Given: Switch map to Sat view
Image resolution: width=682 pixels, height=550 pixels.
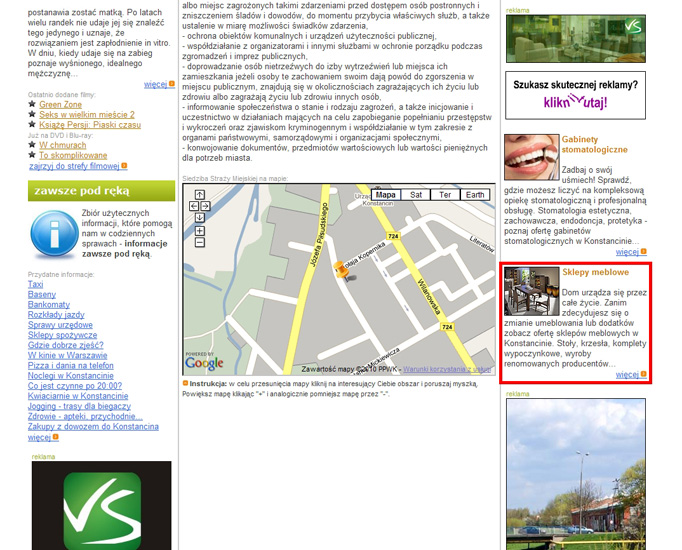Looking at the screenshot, I should click(416, 195).
